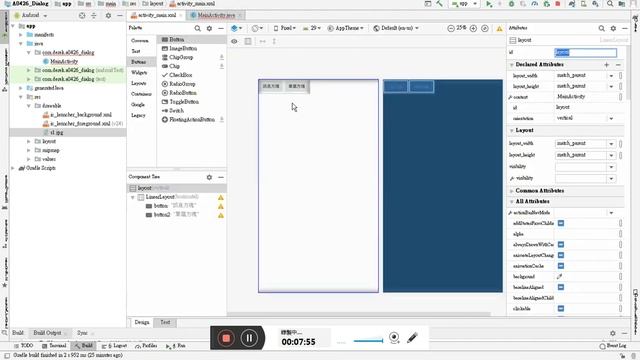Image resolution: width=640 pixels, height=360 pixels.
Task: Switch to Text tab of layout editor
Action: point(165,322)
